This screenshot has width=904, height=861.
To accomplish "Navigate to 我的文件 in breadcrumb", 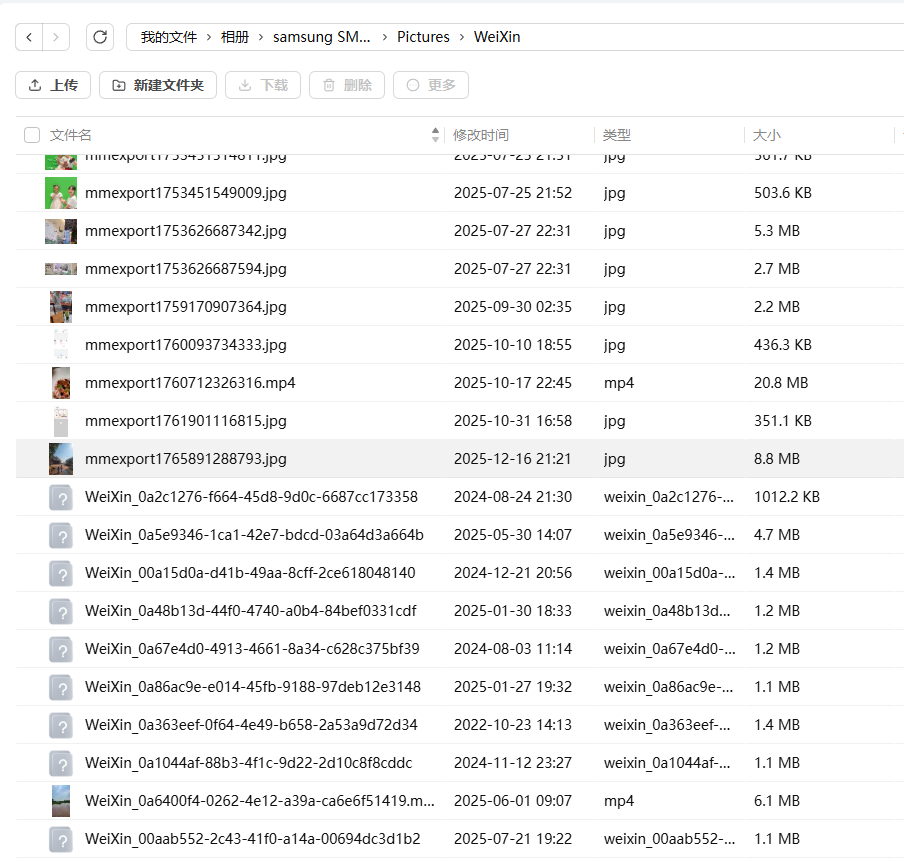I will (169, 37).
